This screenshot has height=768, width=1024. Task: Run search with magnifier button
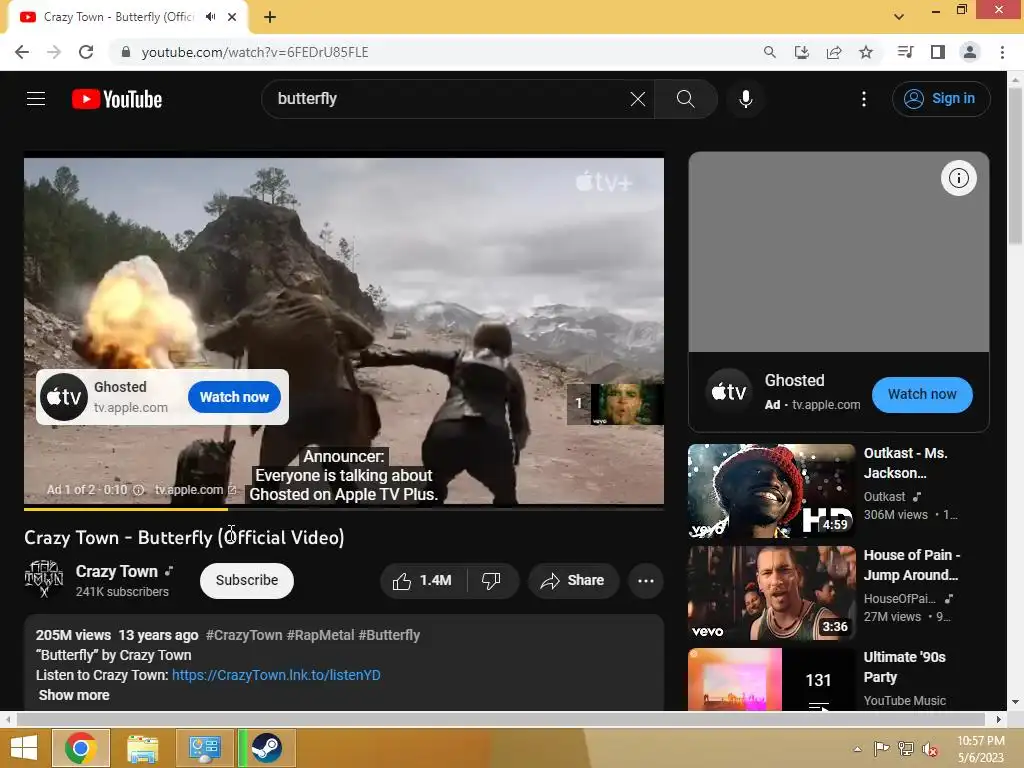point(685,99)
